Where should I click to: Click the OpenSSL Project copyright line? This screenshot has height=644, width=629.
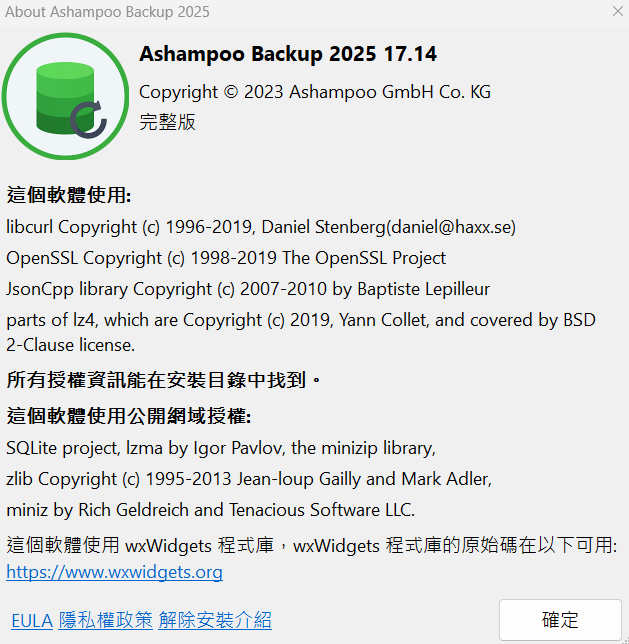click(226, 258)
